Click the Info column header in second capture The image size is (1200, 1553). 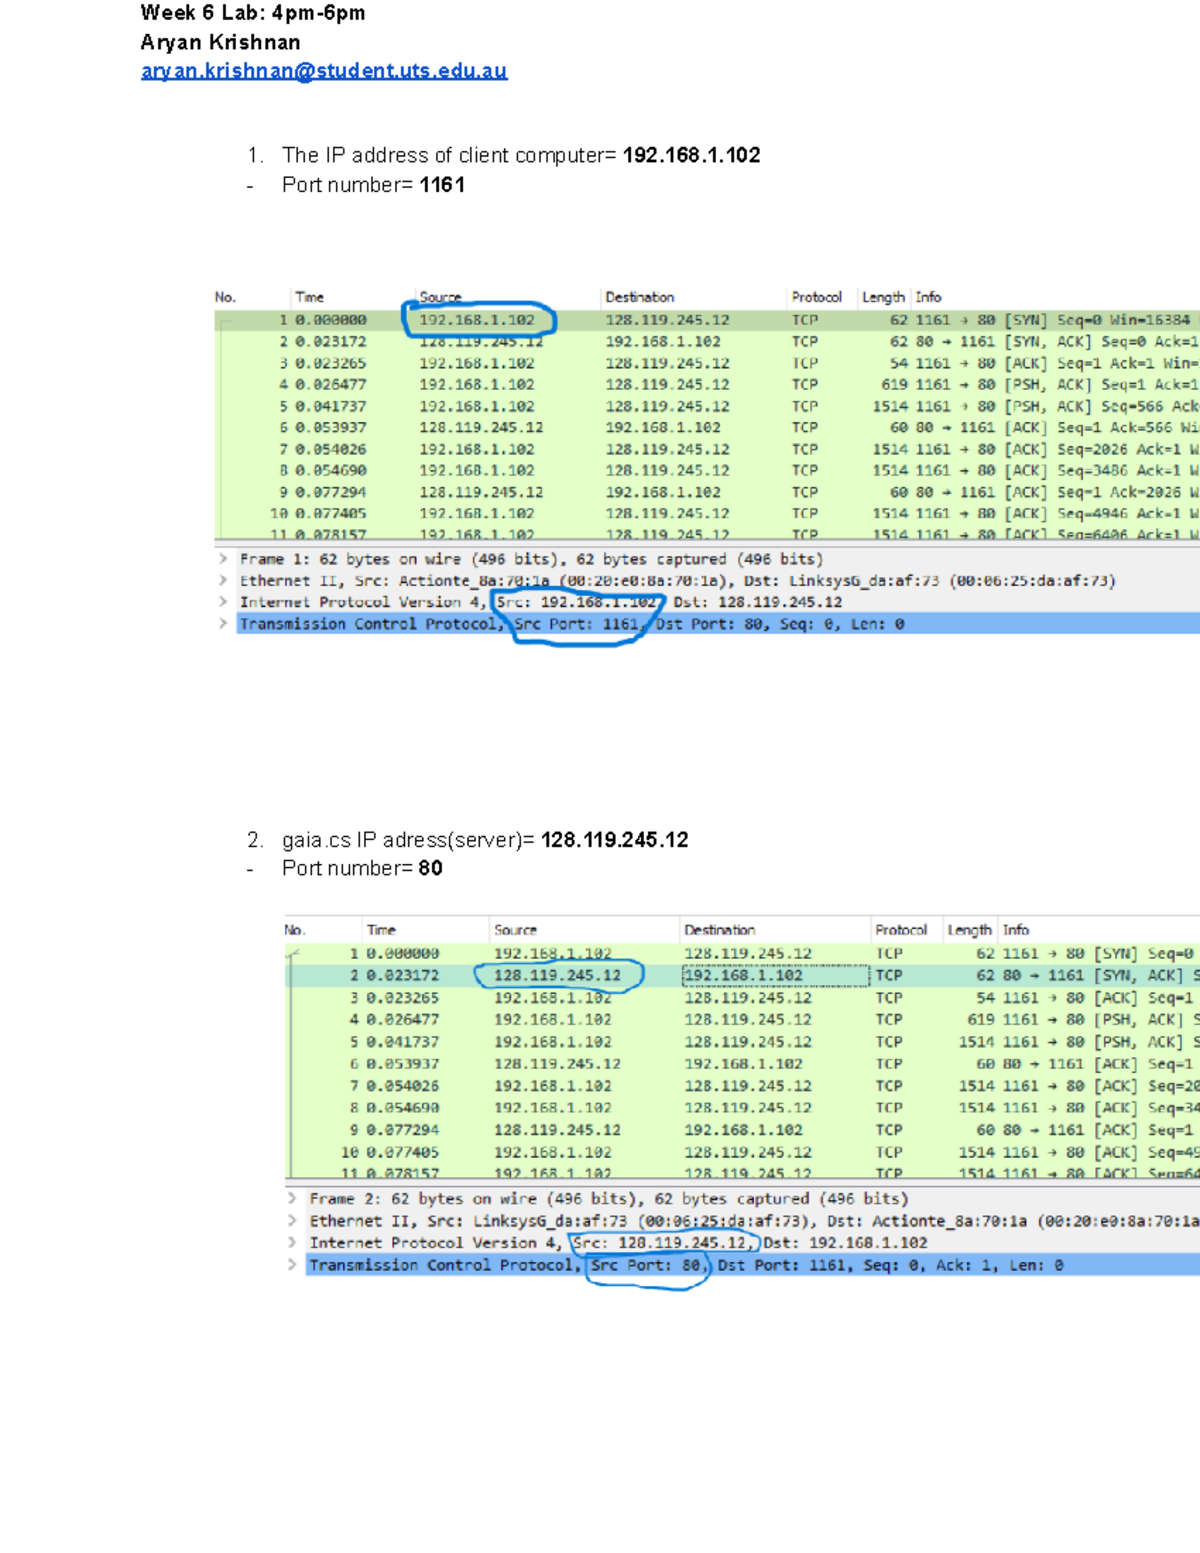click(x=1015, y=930)
